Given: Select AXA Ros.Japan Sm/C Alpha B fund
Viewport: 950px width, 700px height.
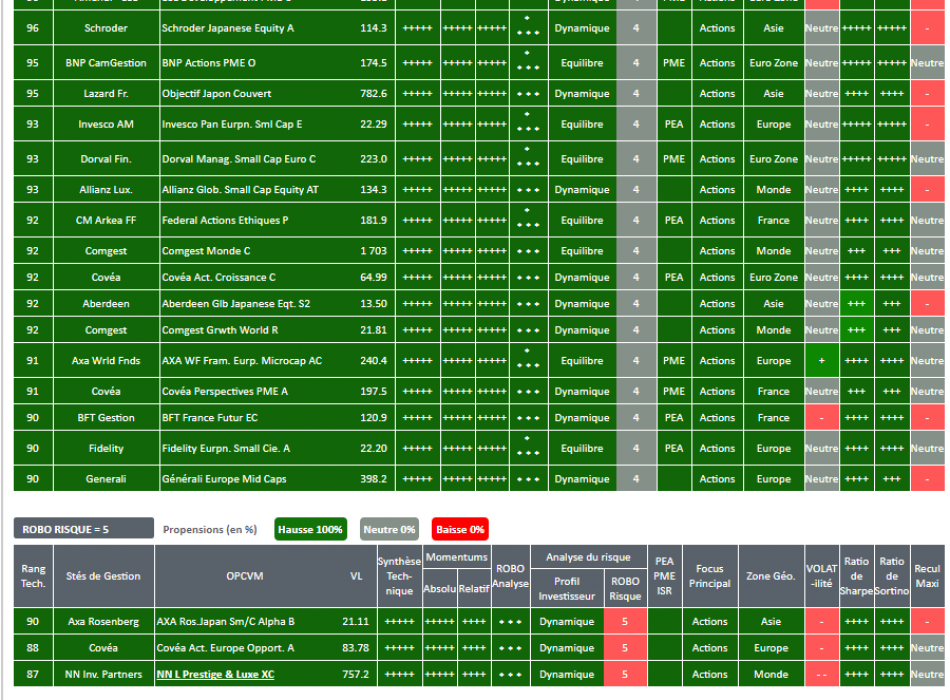Looking at the screenshot, I should pyautogui.click(x=225, y=621).
